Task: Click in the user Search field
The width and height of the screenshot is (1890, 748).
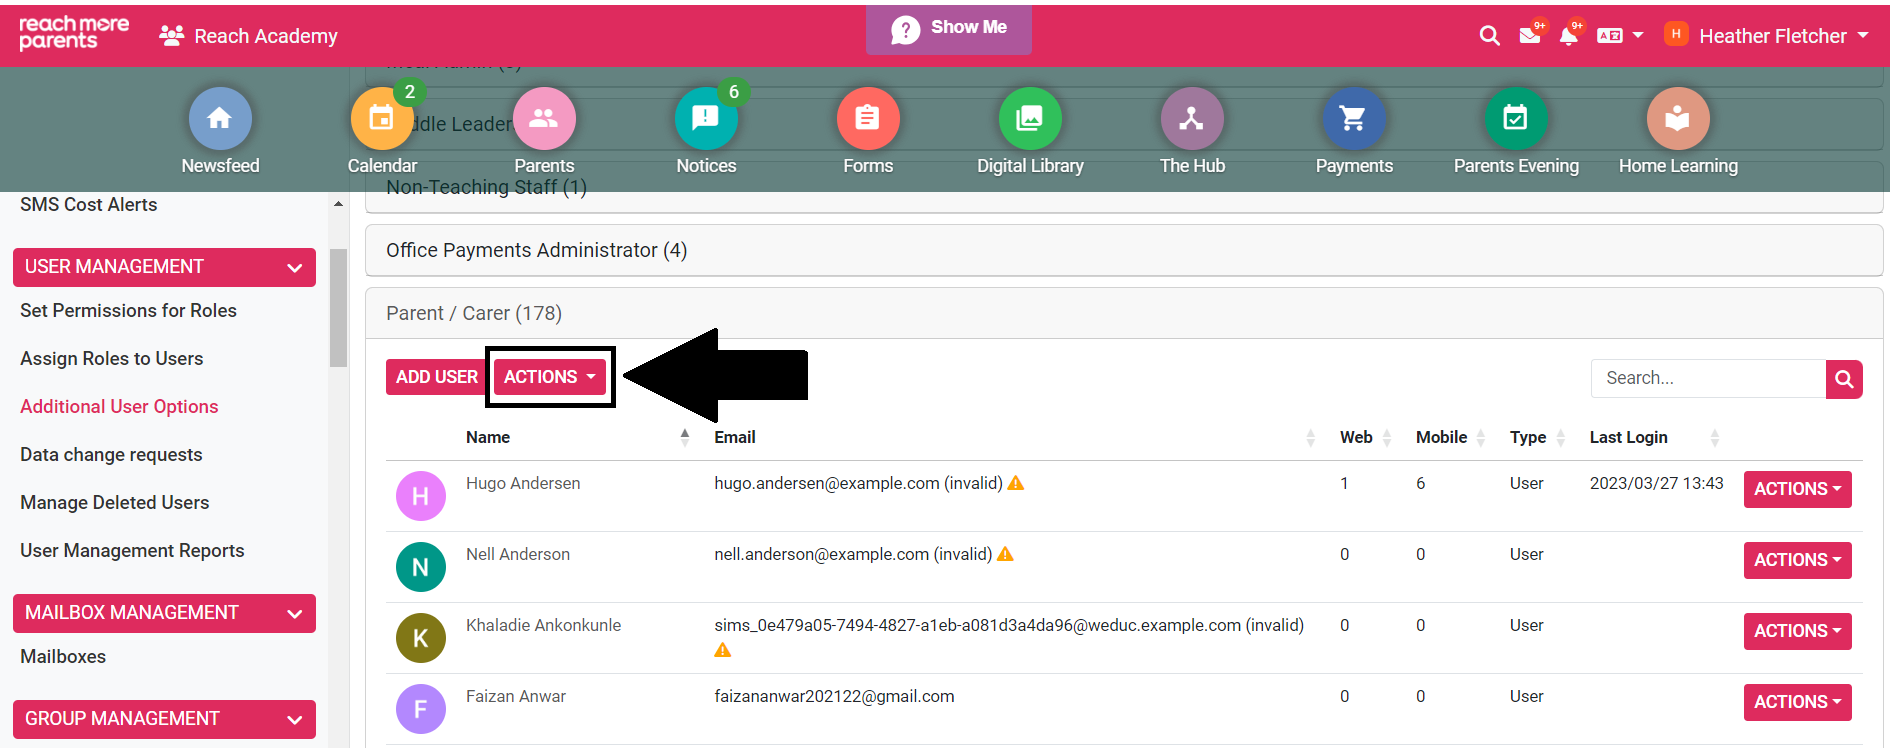Action: pos(1707,378)
